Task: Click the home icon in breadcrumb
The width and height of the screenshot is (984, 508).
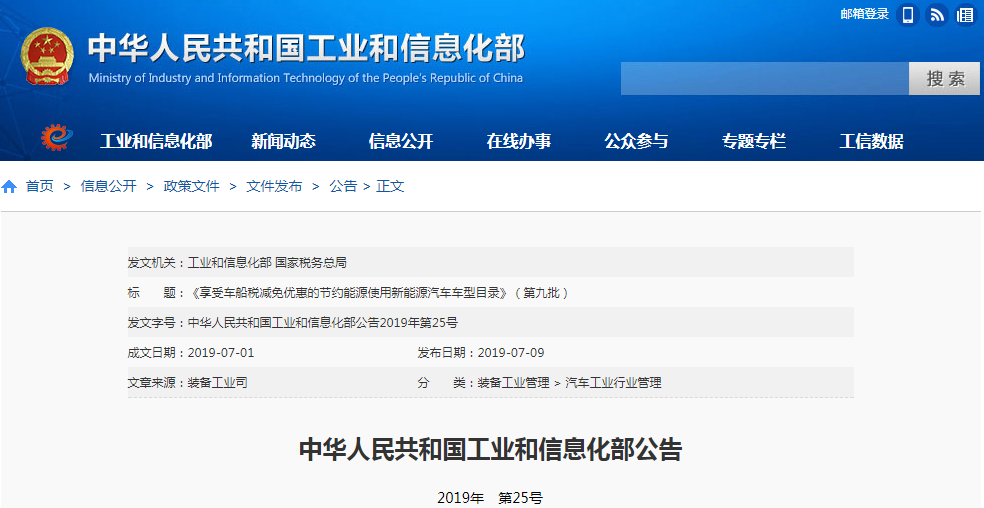Action: pyautogui.click(x=10, y=187)
